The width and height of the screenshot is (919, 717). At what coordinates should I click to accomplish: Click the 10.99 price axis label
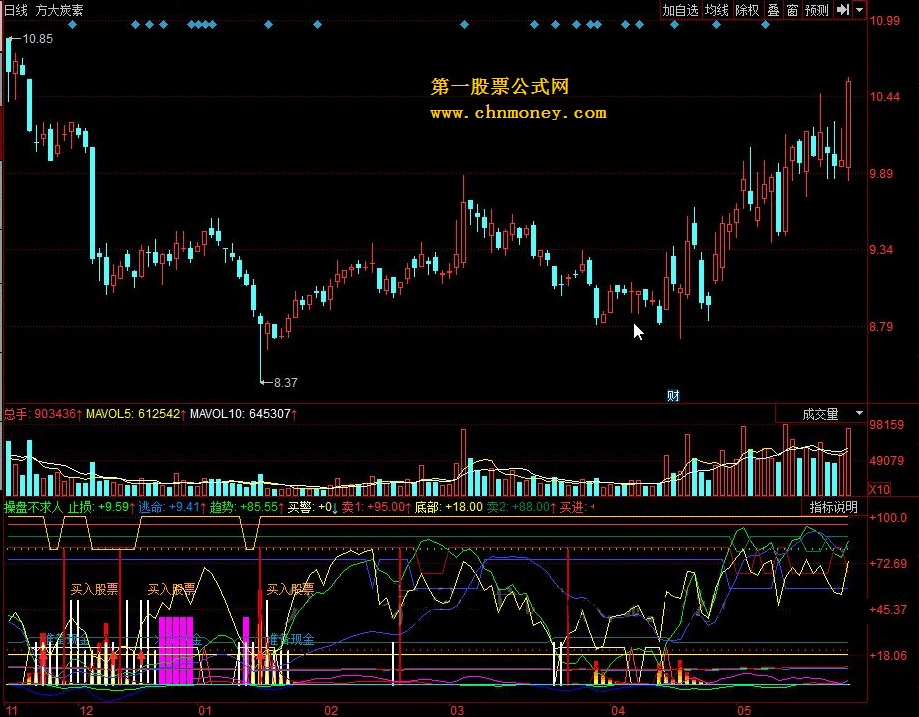(884, 21)
